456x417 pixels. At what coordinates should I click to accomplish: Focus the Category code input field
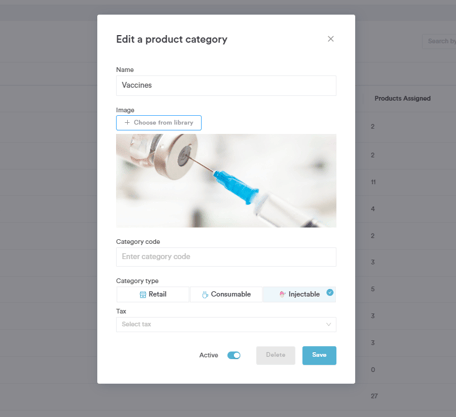pyautogui.click(x=226, y=257)
